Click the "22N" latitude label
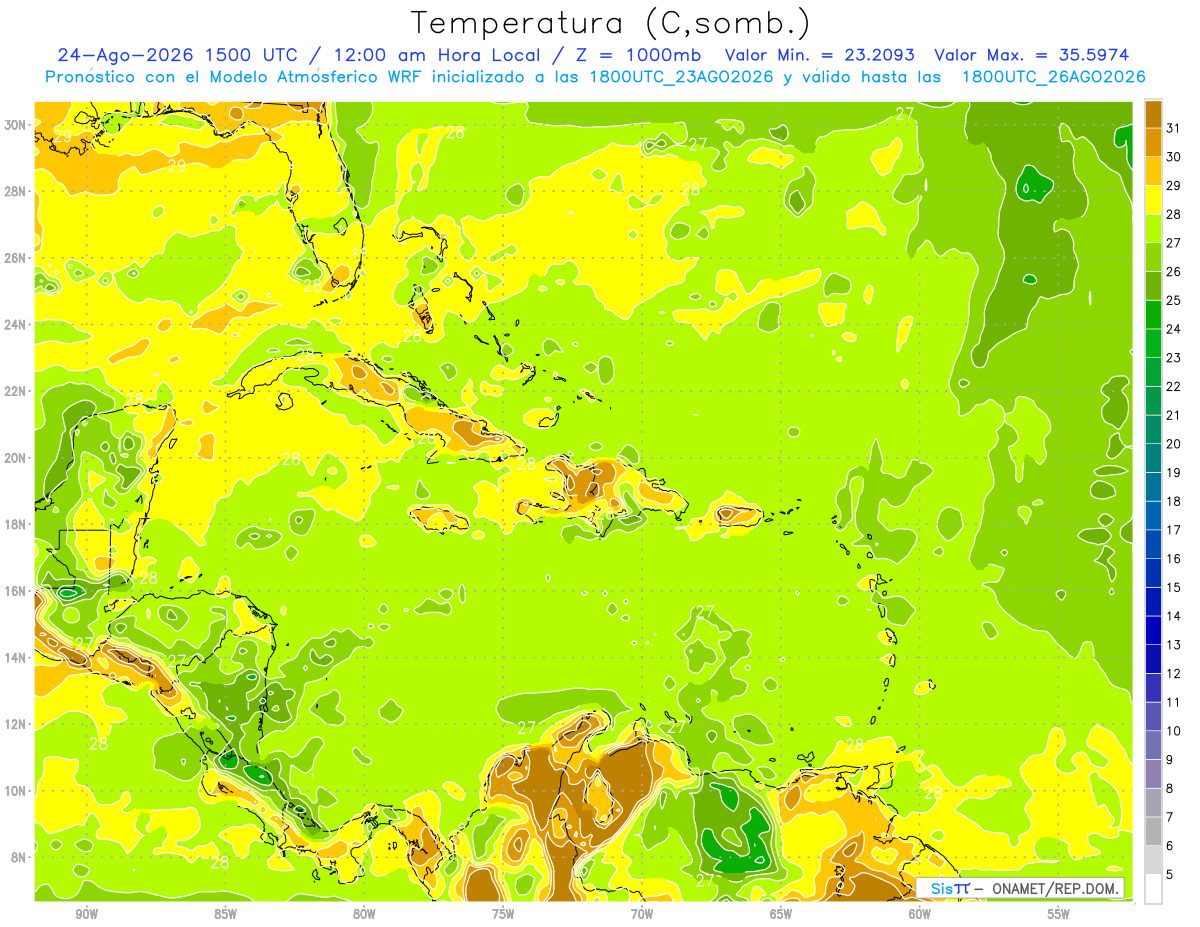This screenshot has height=927, width=1200. click(15, 391)
